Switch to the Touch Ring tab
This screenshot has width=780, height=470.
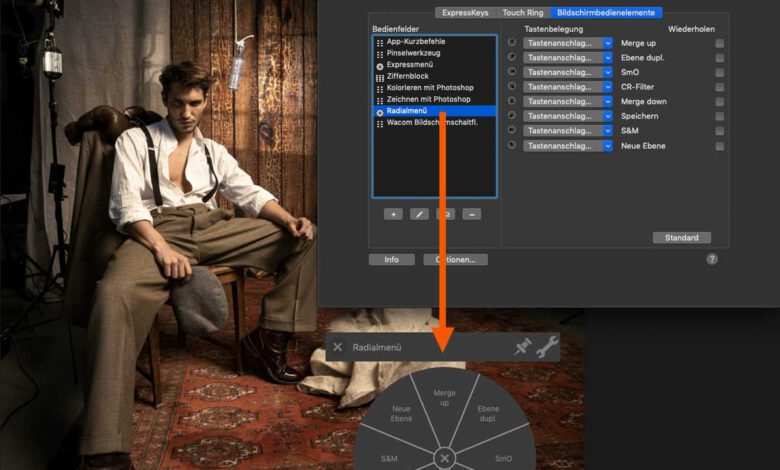point(524,12)
